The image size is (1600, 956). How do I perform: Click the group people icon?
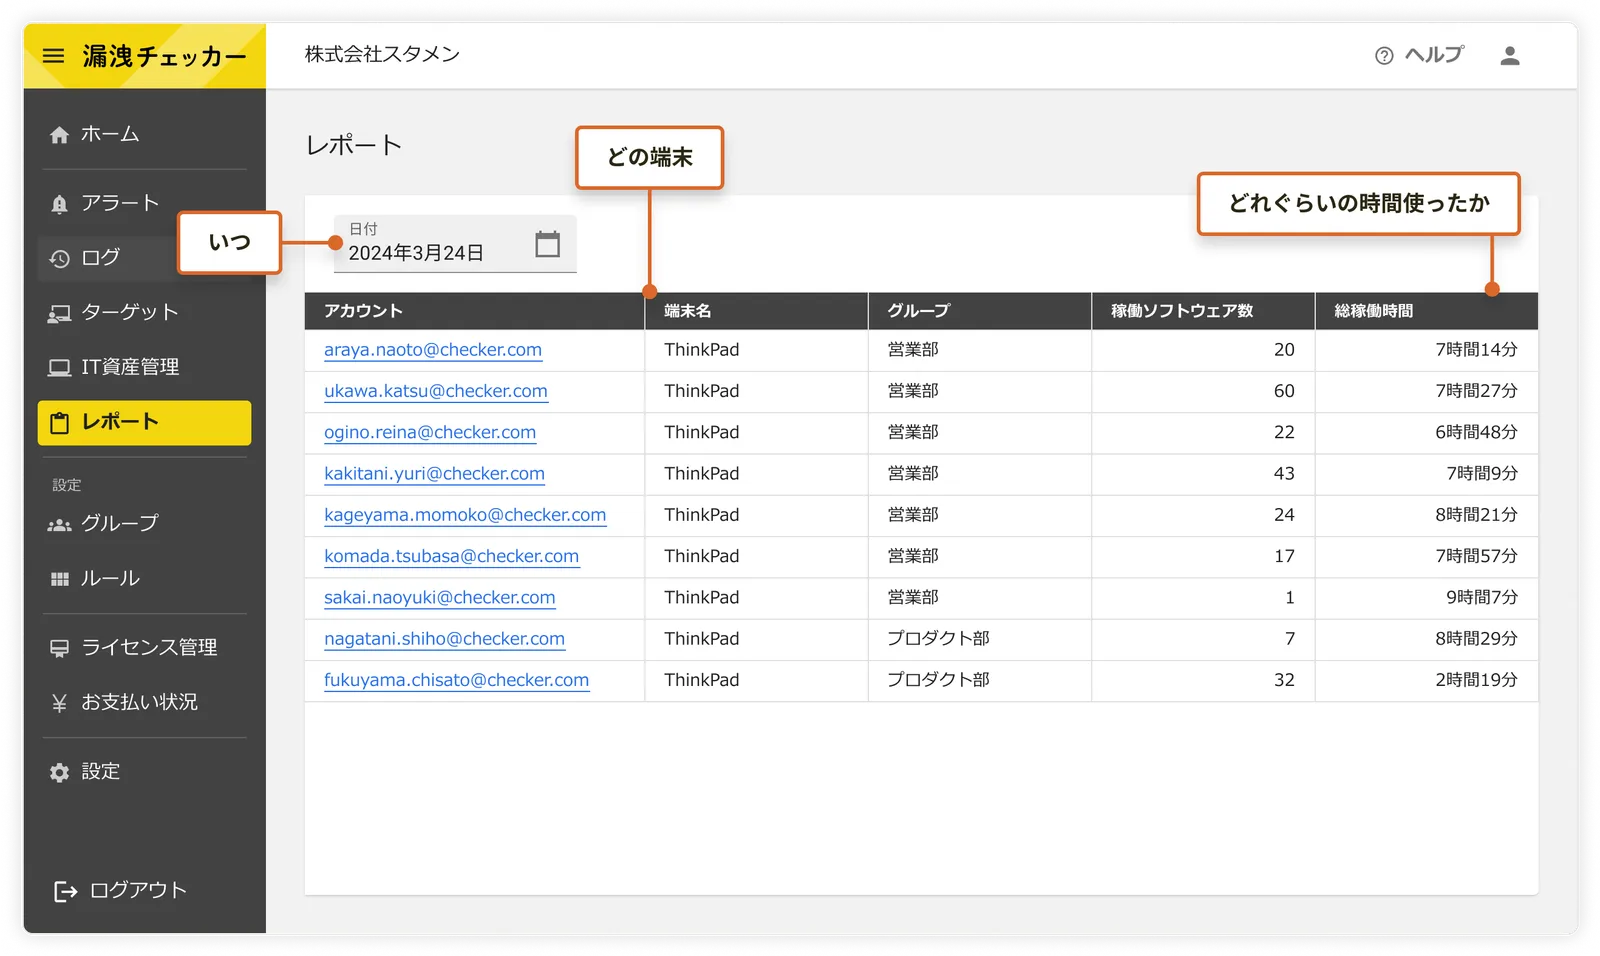(60, 525)
